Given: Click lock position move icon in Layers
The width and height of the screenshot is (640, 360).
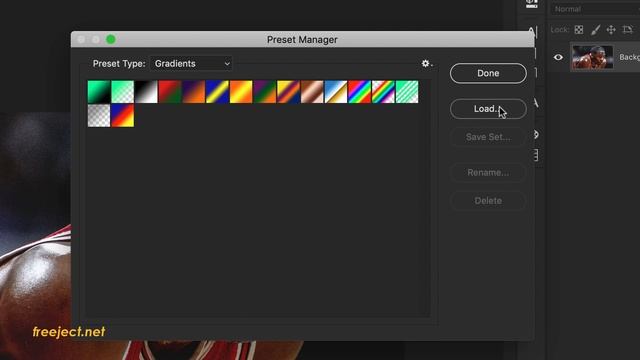Looking at the screenshot, I should (611, 30).
